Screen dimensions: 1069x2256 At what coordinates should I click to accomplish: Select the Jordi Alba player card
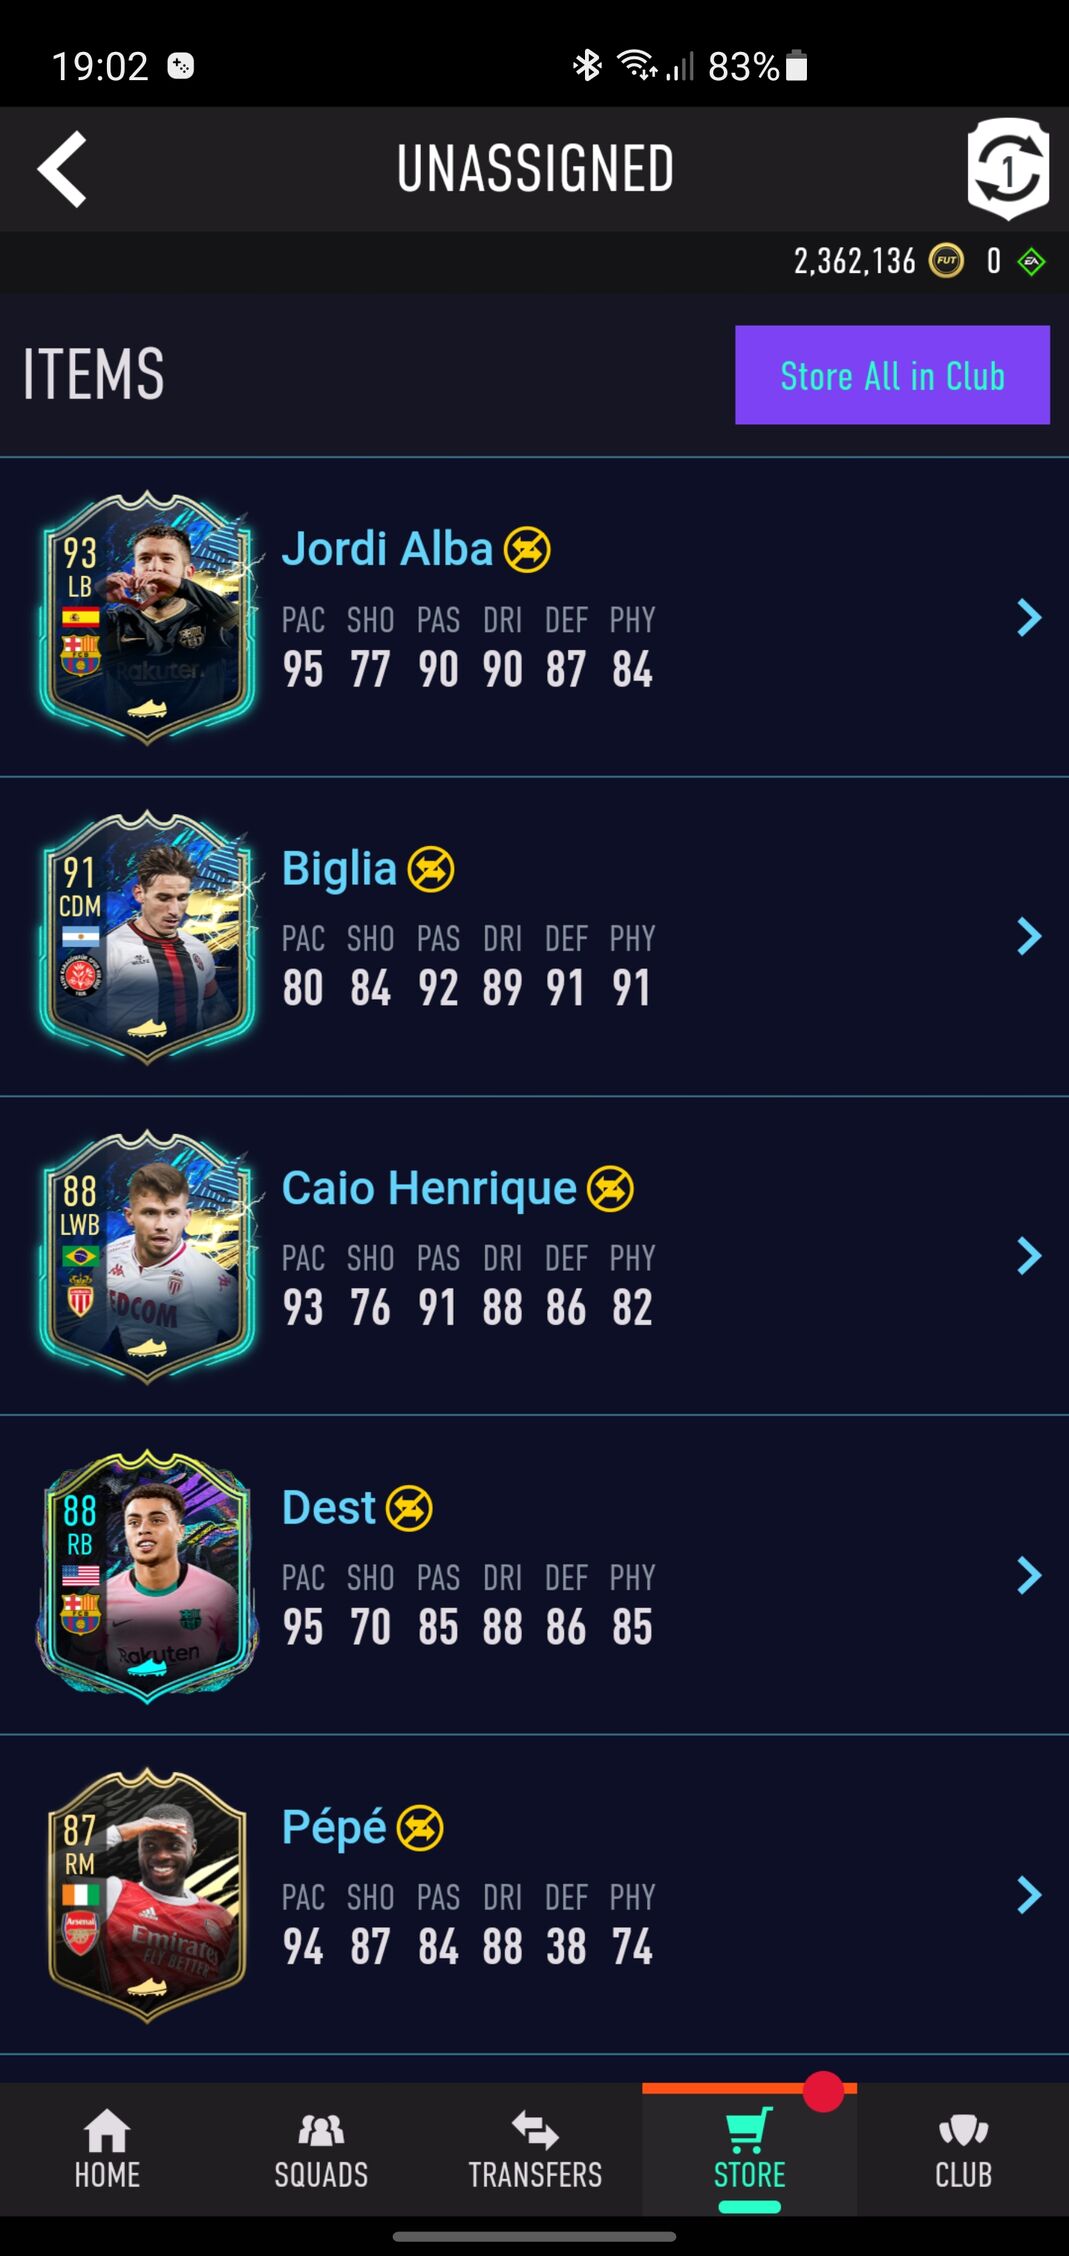coord(147,618)
